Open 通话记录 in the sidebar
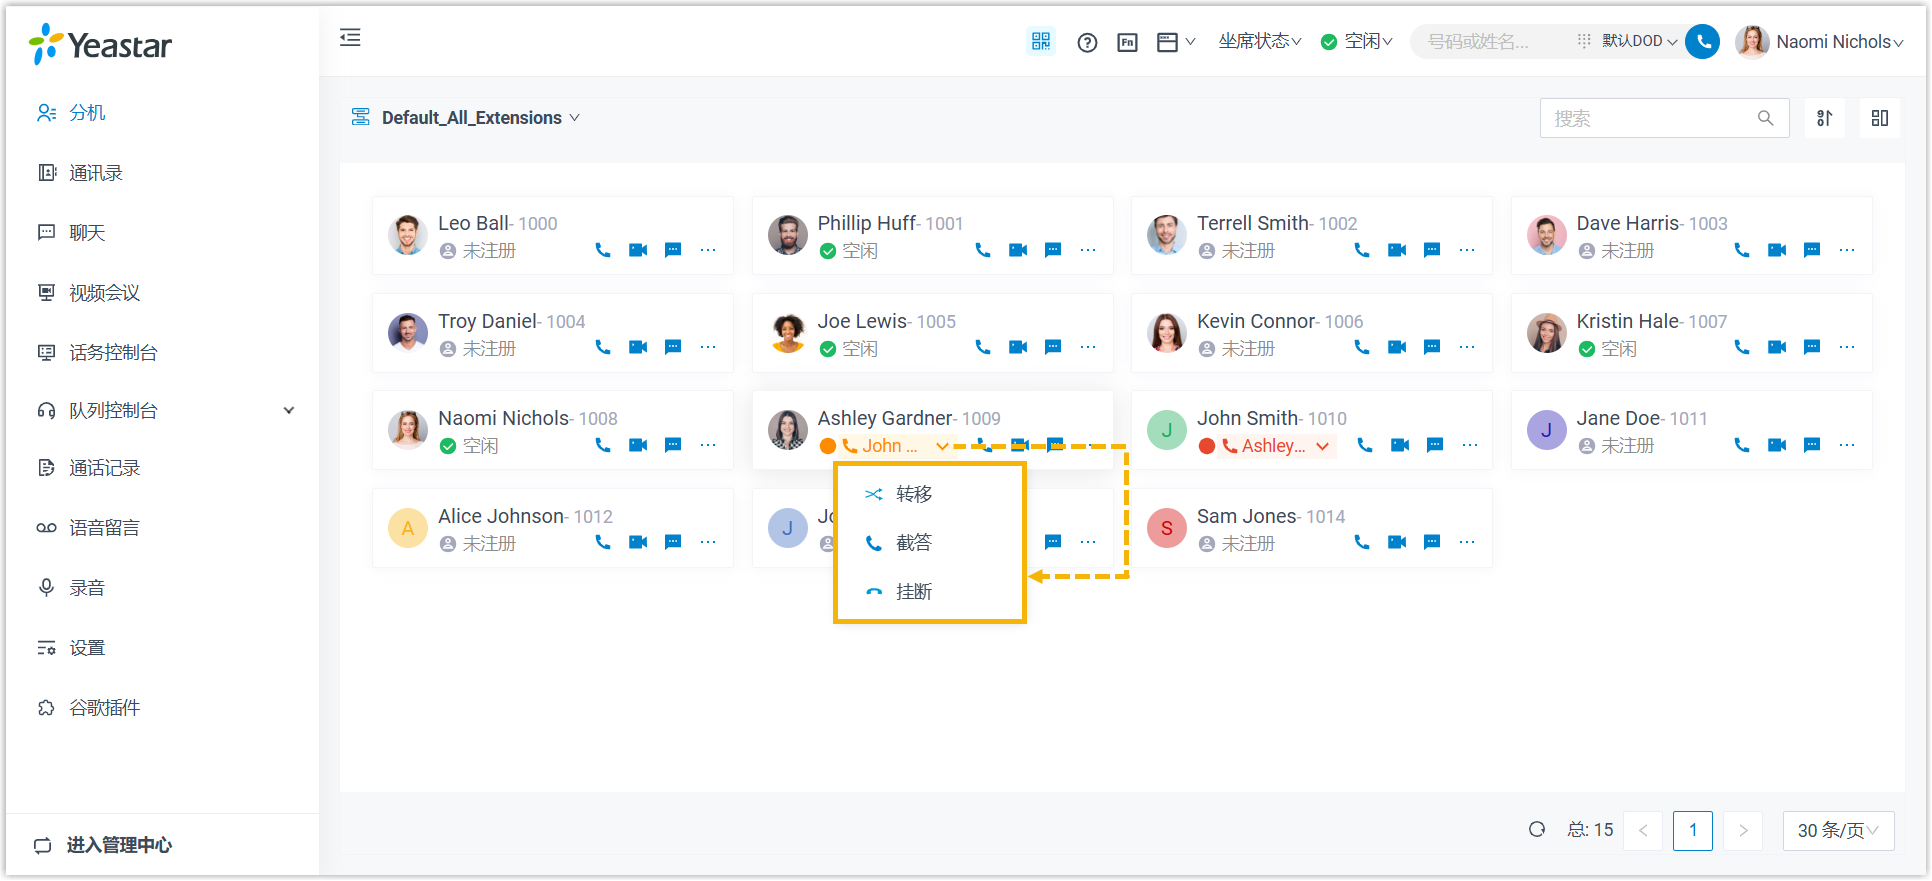The width and height of the screenshot is (1932, 881). [x=104, y=468]
